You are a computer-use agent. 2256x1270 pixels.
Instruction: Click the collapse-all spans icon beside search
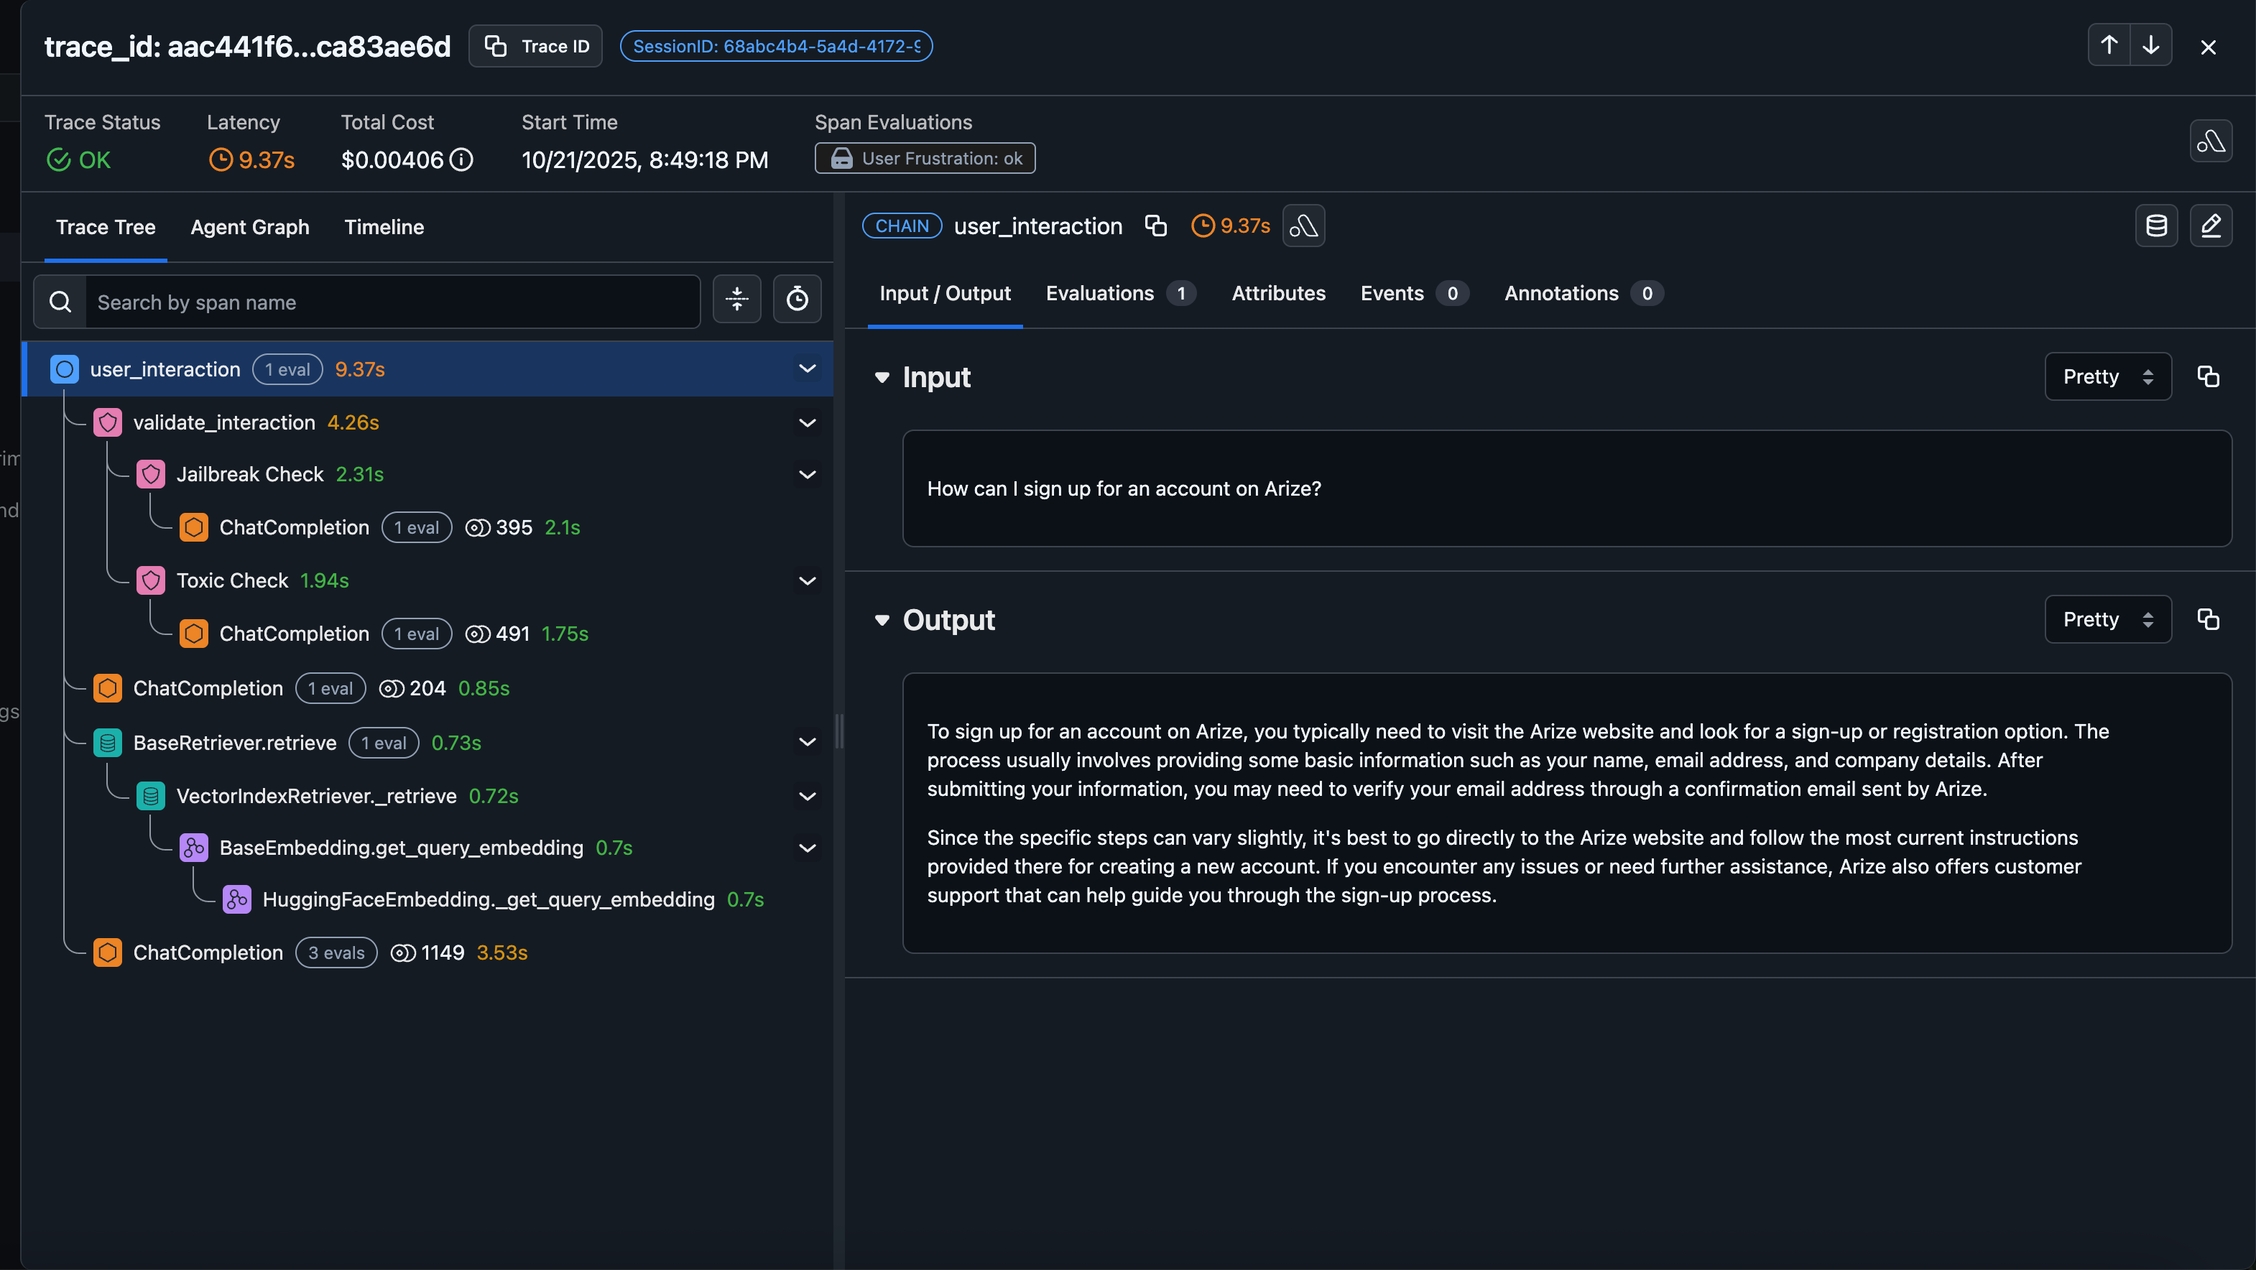[737, 299]
